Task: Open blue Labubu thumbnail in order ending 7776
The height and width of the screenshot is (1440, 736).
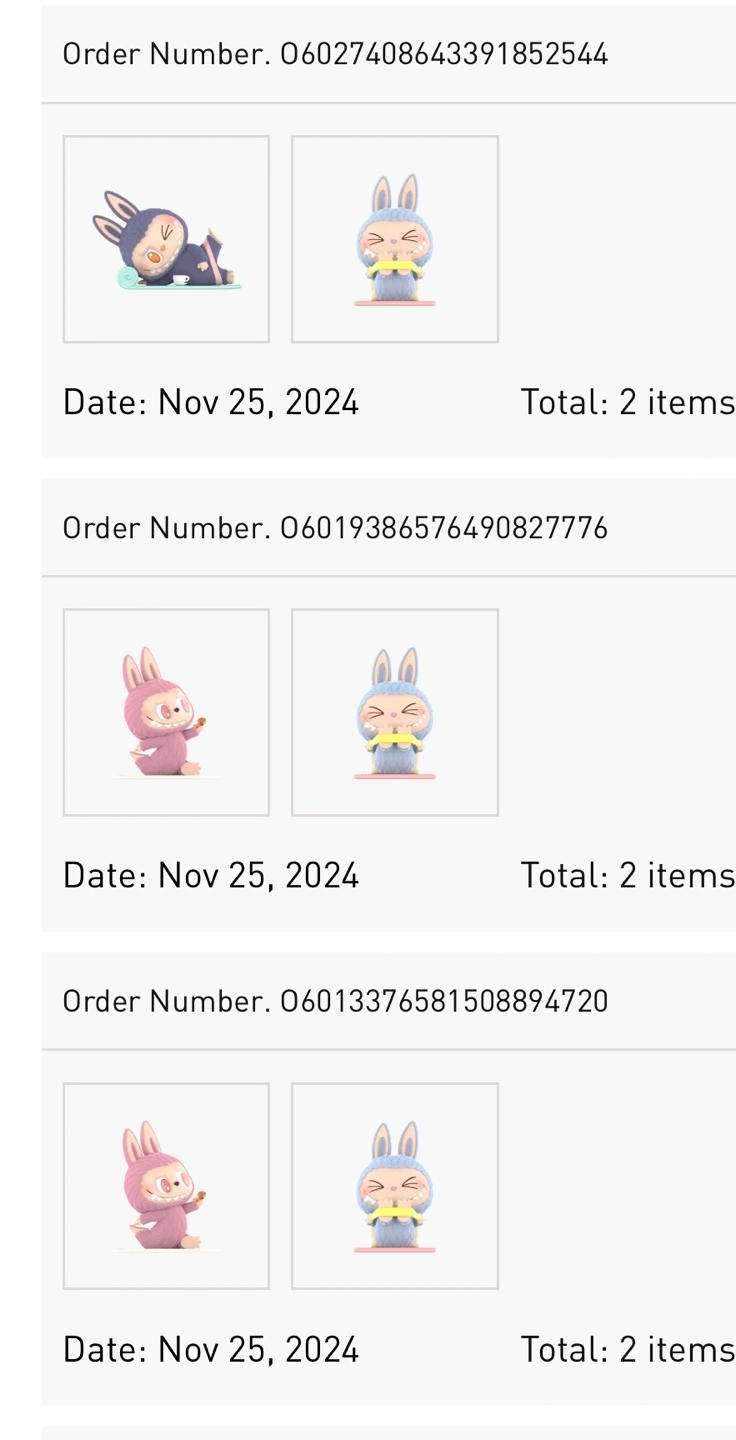Action: [394, 712]
